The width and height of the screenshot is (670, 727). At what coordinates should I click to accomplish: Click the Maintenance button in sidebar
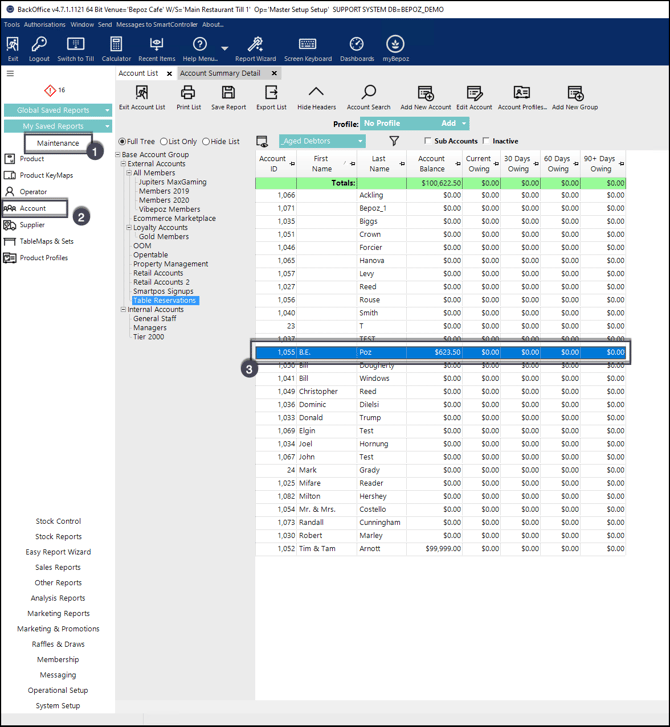coord(58,143)
